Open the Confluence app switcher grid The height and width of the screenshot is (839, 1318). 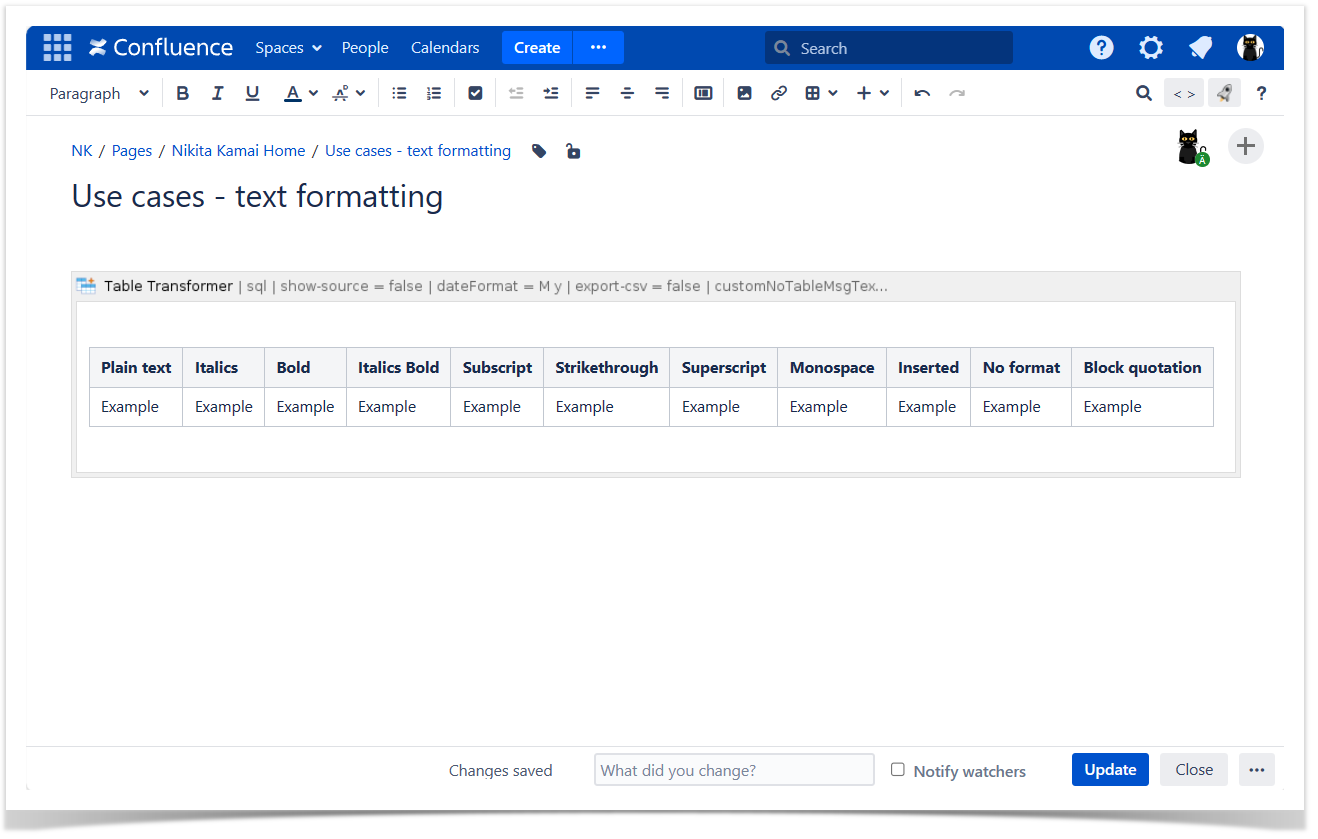(57, 48)
